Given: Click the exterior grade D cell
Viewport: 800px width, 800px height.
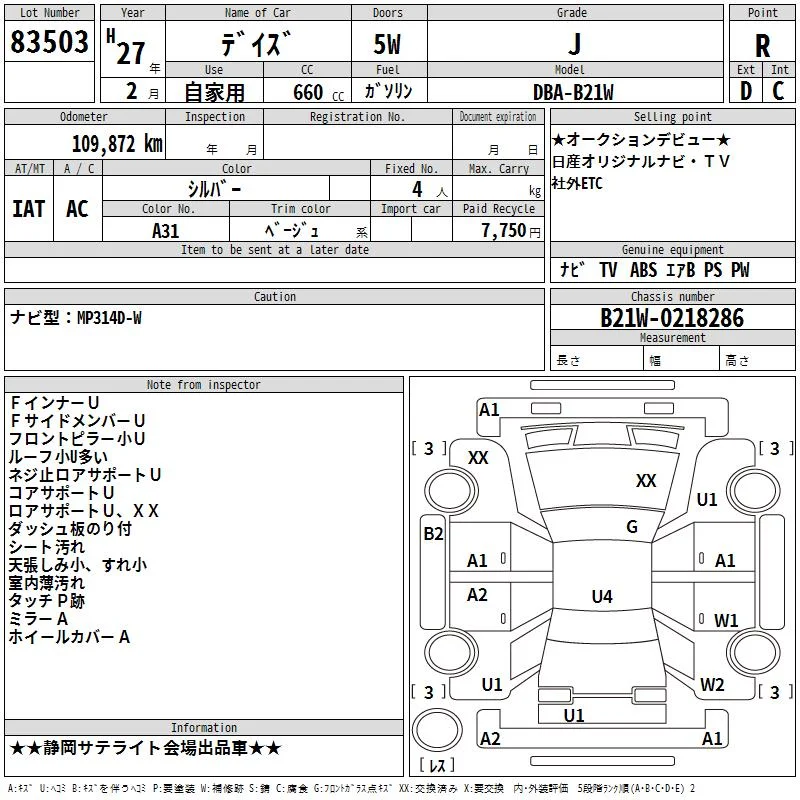Looking at the screenshot, I should tap(746, 90).
